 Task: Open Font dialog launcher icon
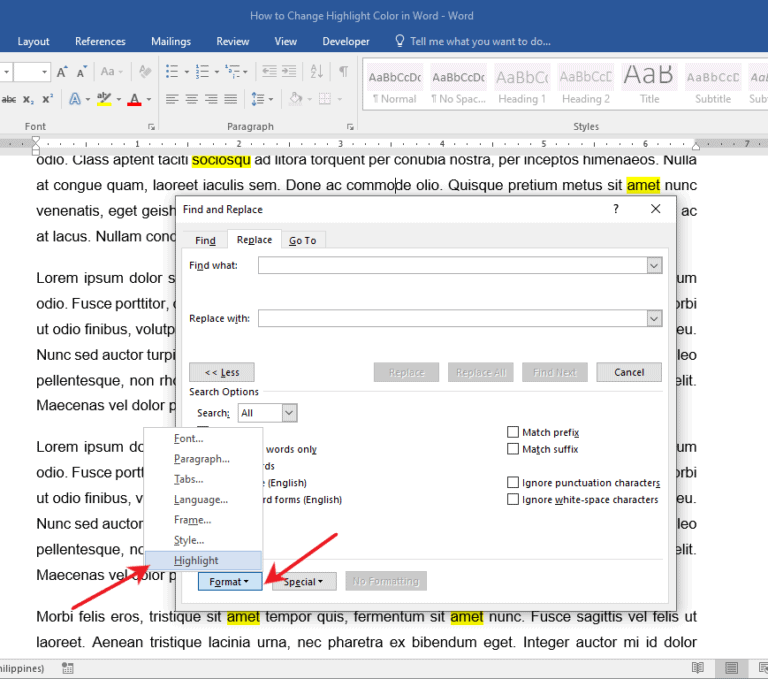(x=151, y=127)
